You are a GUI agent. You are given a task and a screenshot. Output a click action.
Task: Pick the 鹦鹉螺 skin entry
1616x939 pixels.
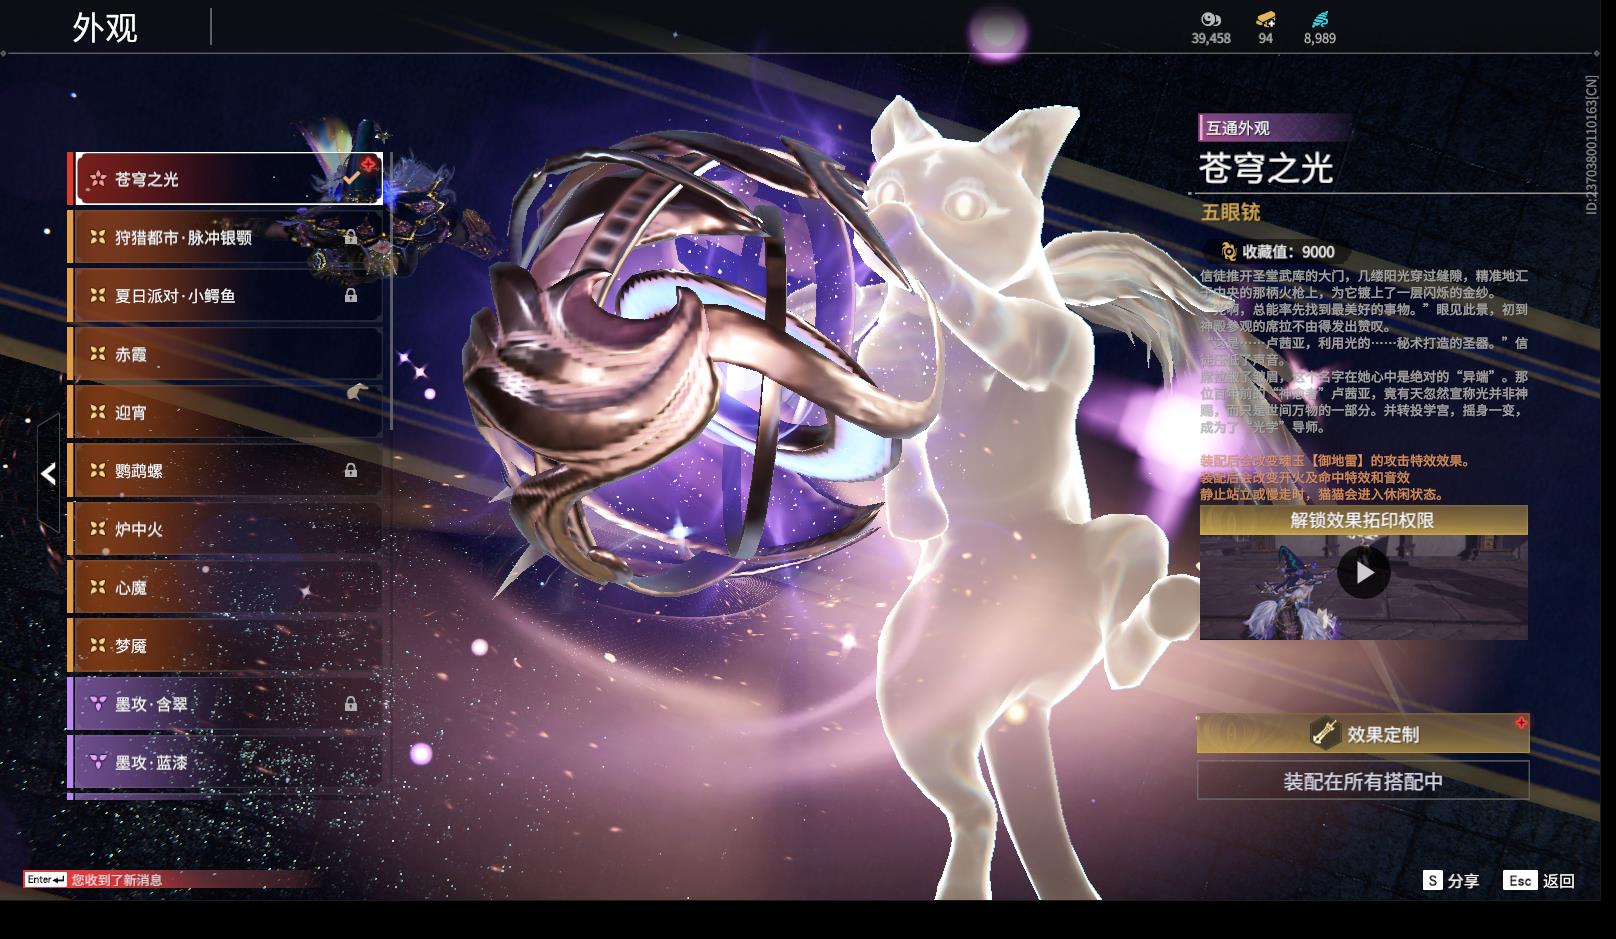225,471
